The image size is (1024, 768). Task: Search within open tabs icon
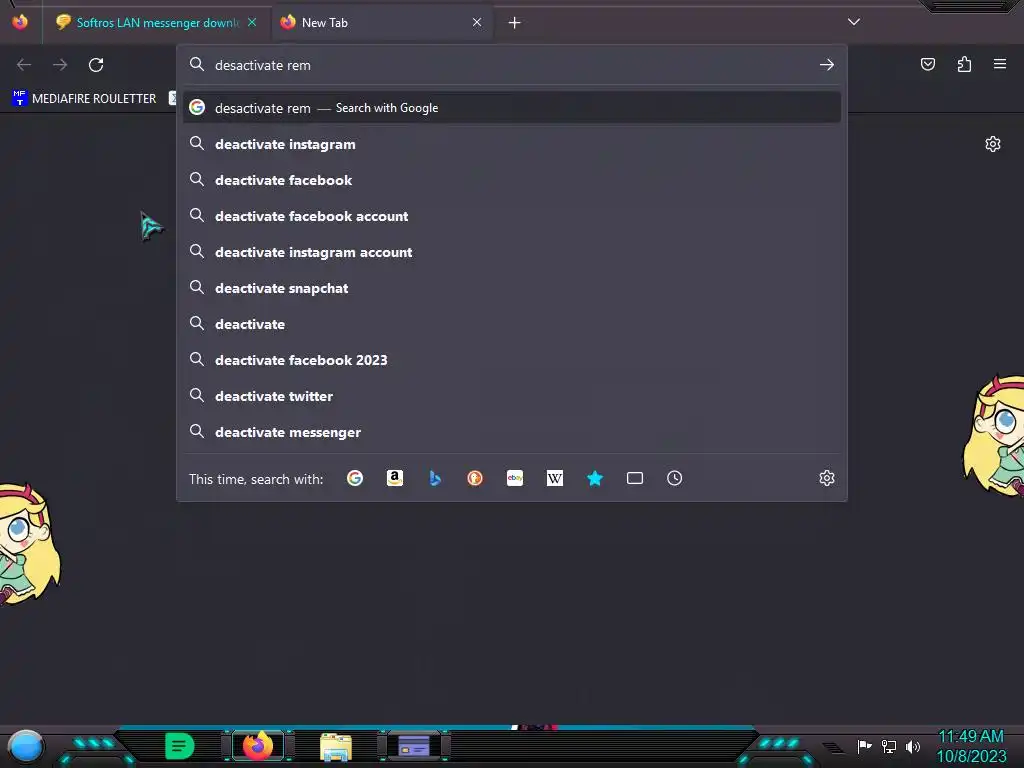(x=635, y=479)
